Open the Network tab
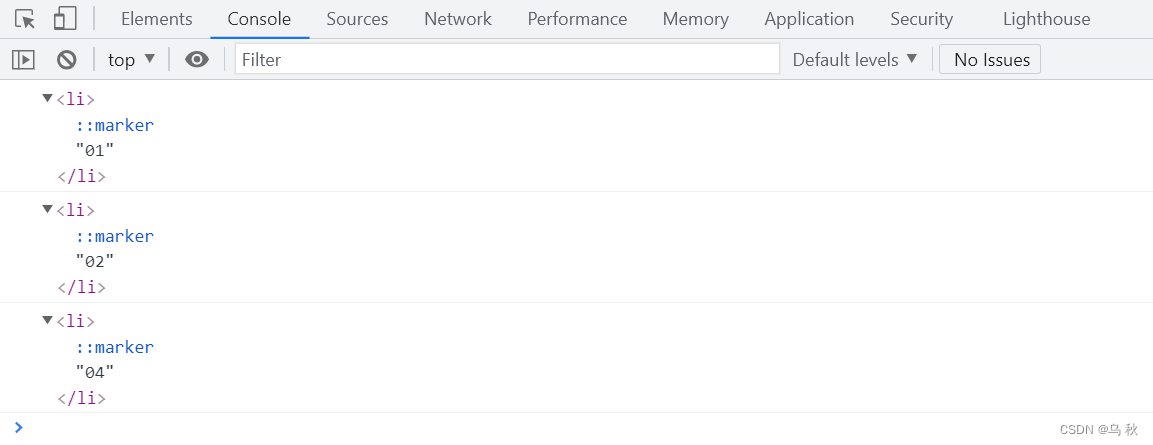 [x=458, y=19]
